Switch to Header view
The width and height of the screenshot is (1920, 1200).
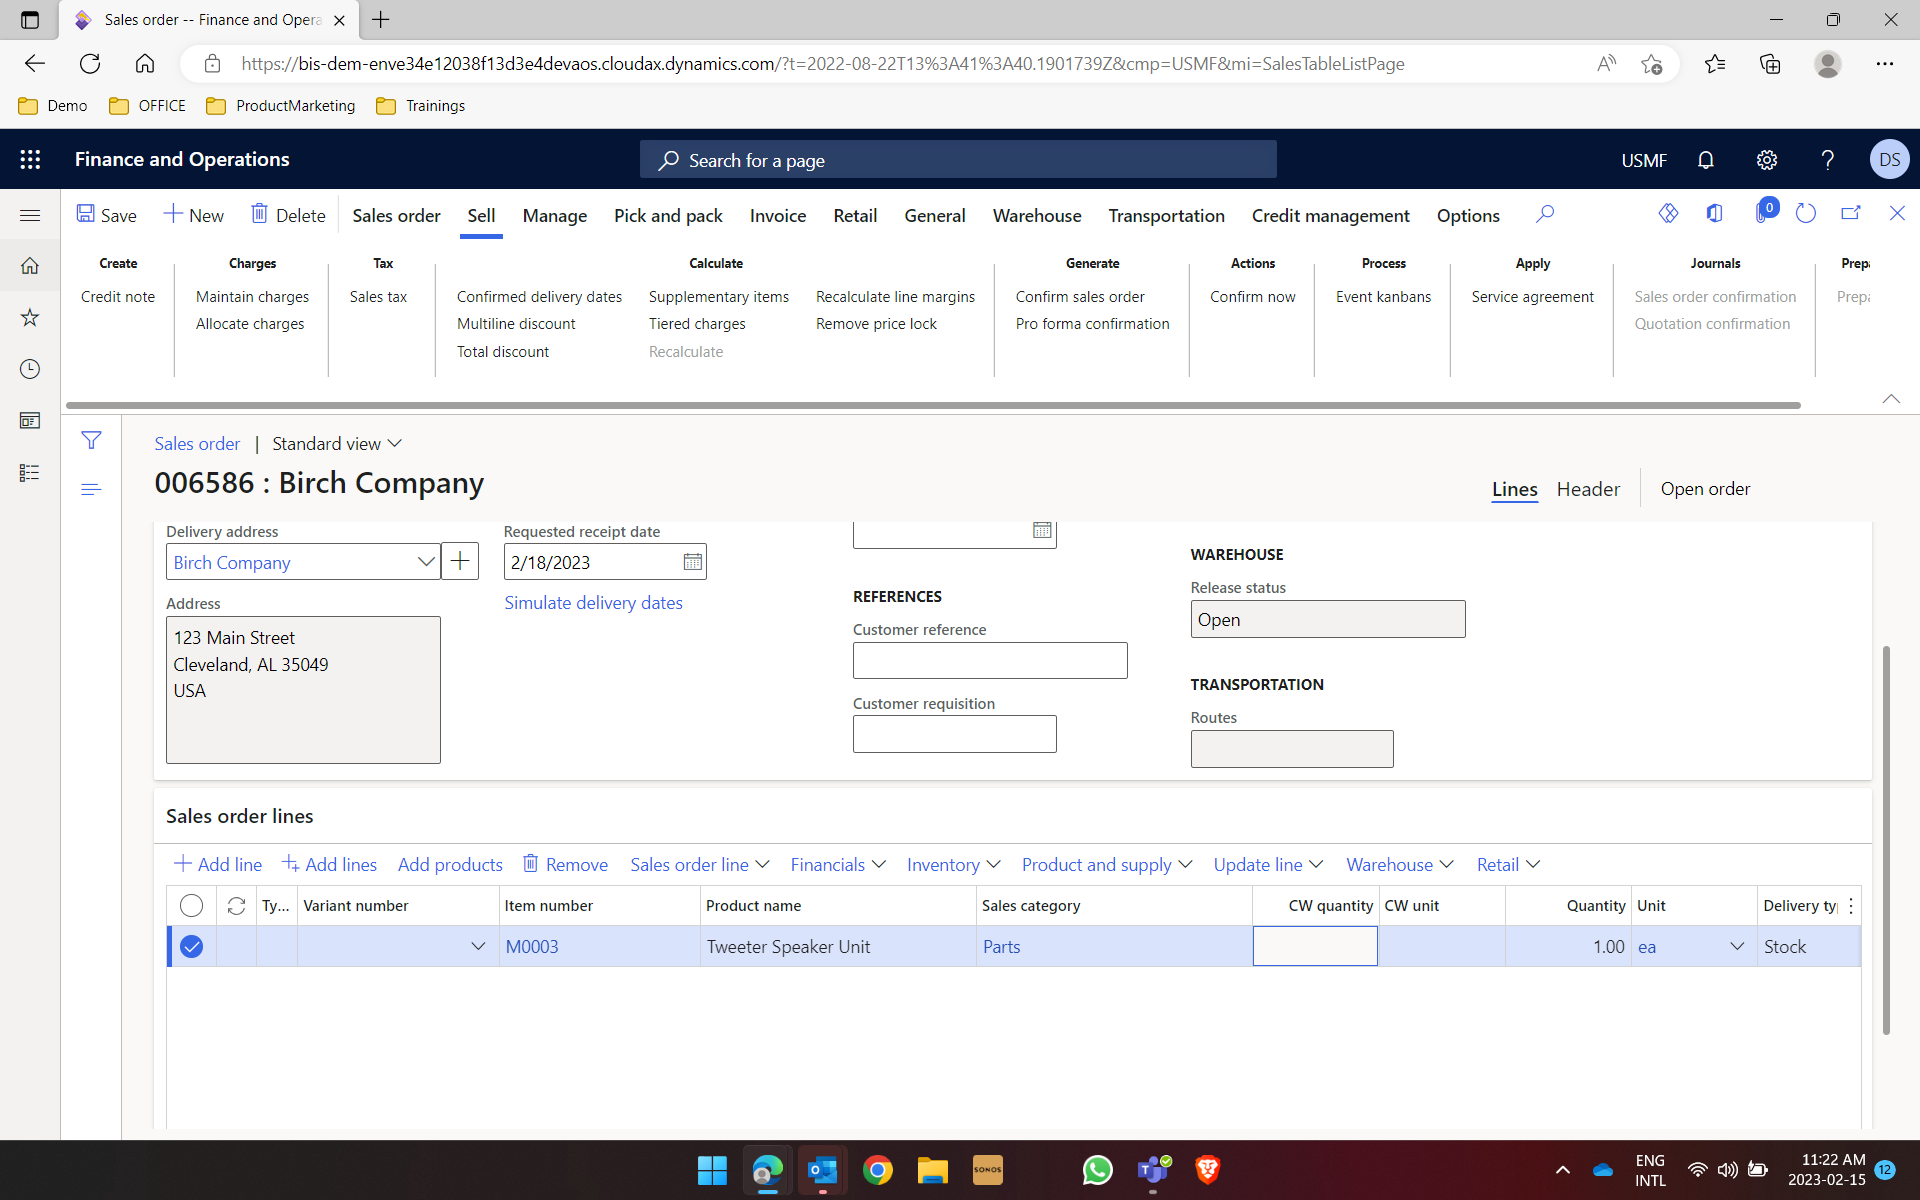click(1588, 489)
